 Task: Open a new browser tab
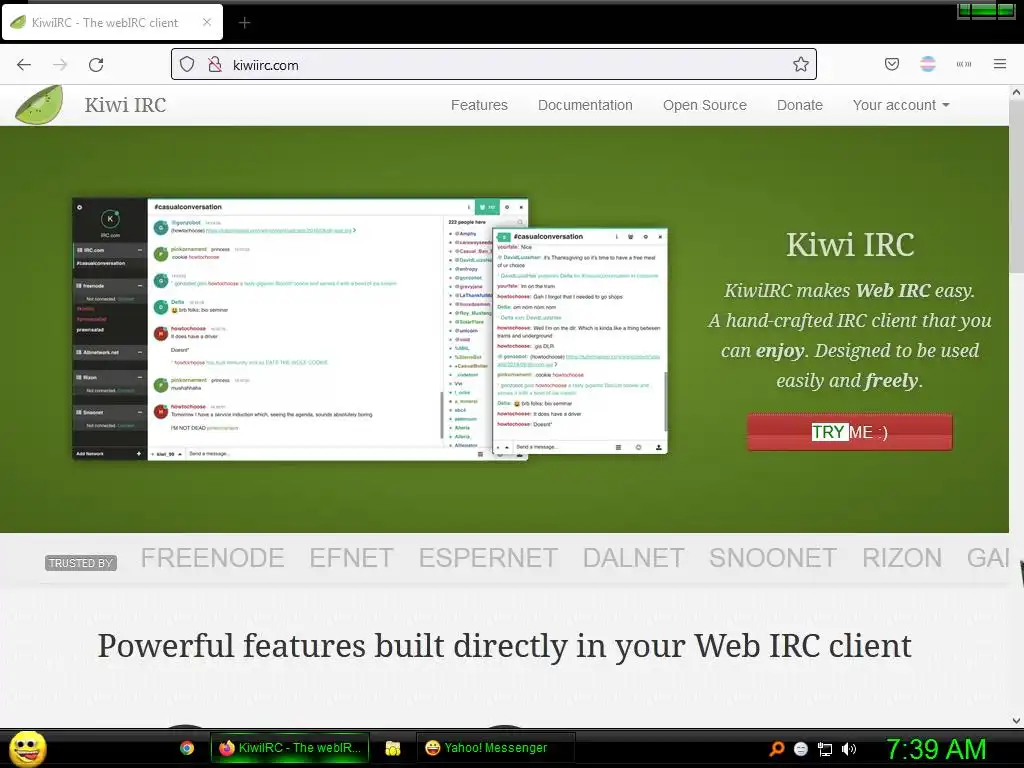pyautogui.click(x=244, y=23)
